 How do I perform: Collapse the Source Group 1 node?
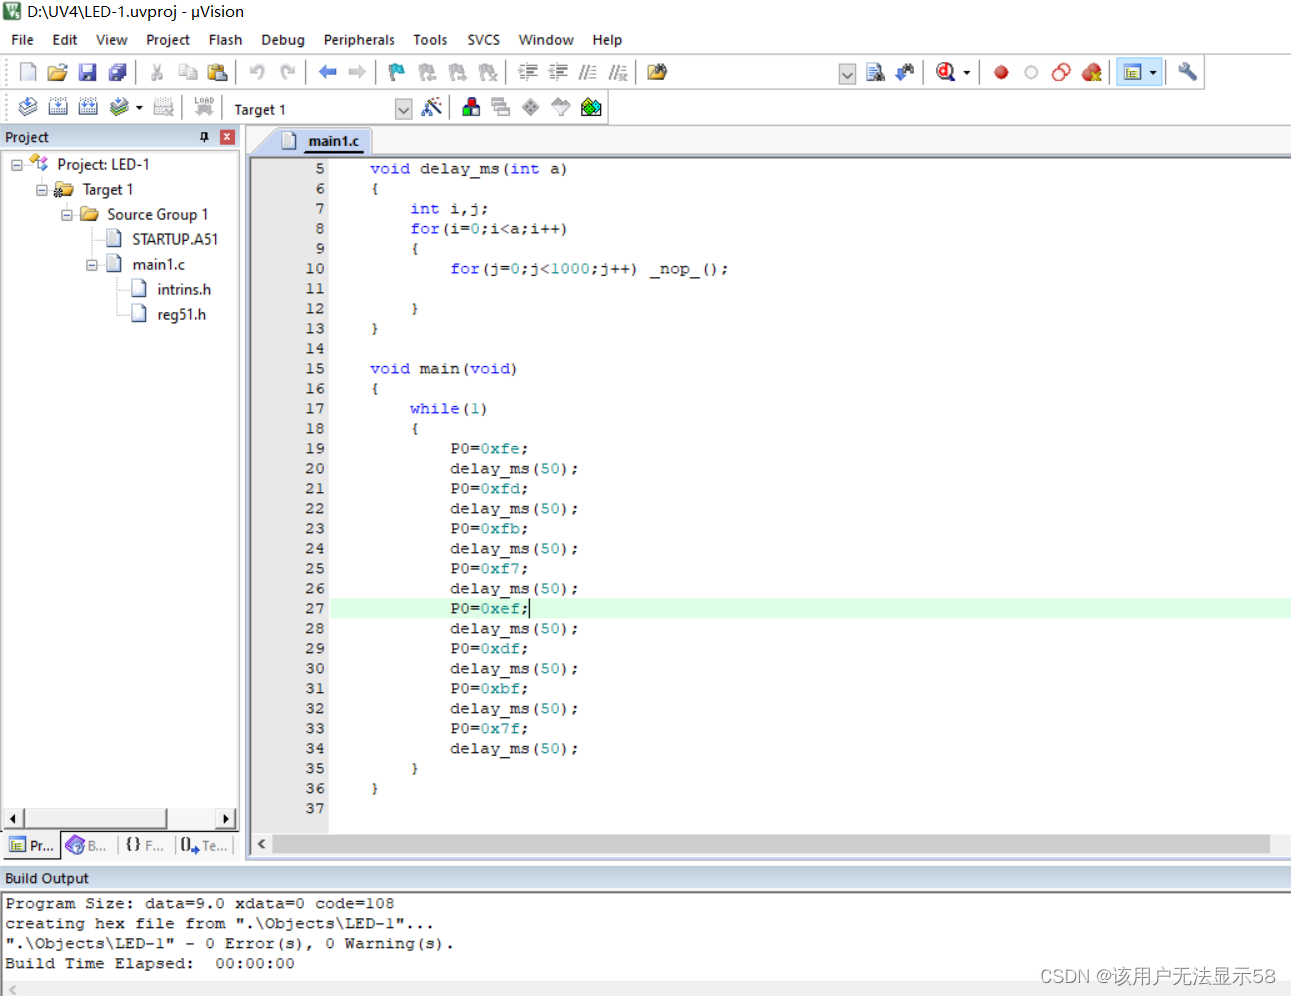[x=67, y=215]
